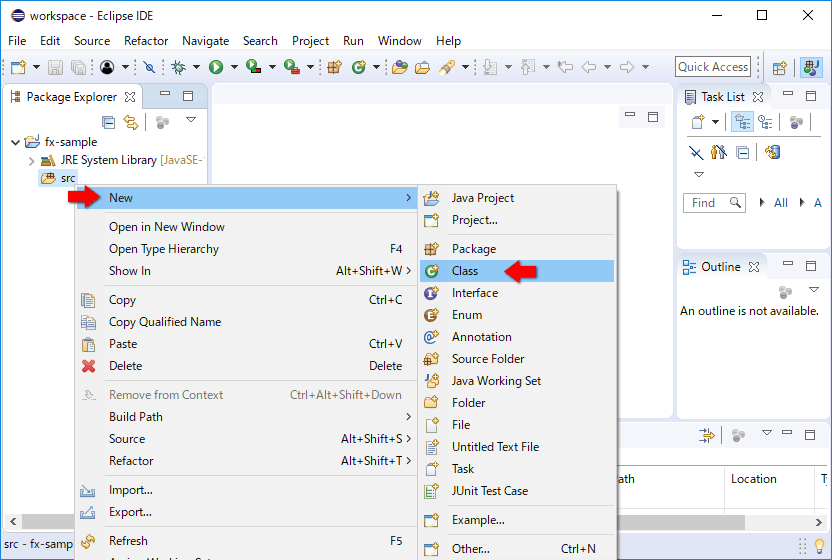Image resolution: width=832 pixels, height=560 pixels.
Task: Click the Open Perspective icon
Action: (x=779, y=68)
